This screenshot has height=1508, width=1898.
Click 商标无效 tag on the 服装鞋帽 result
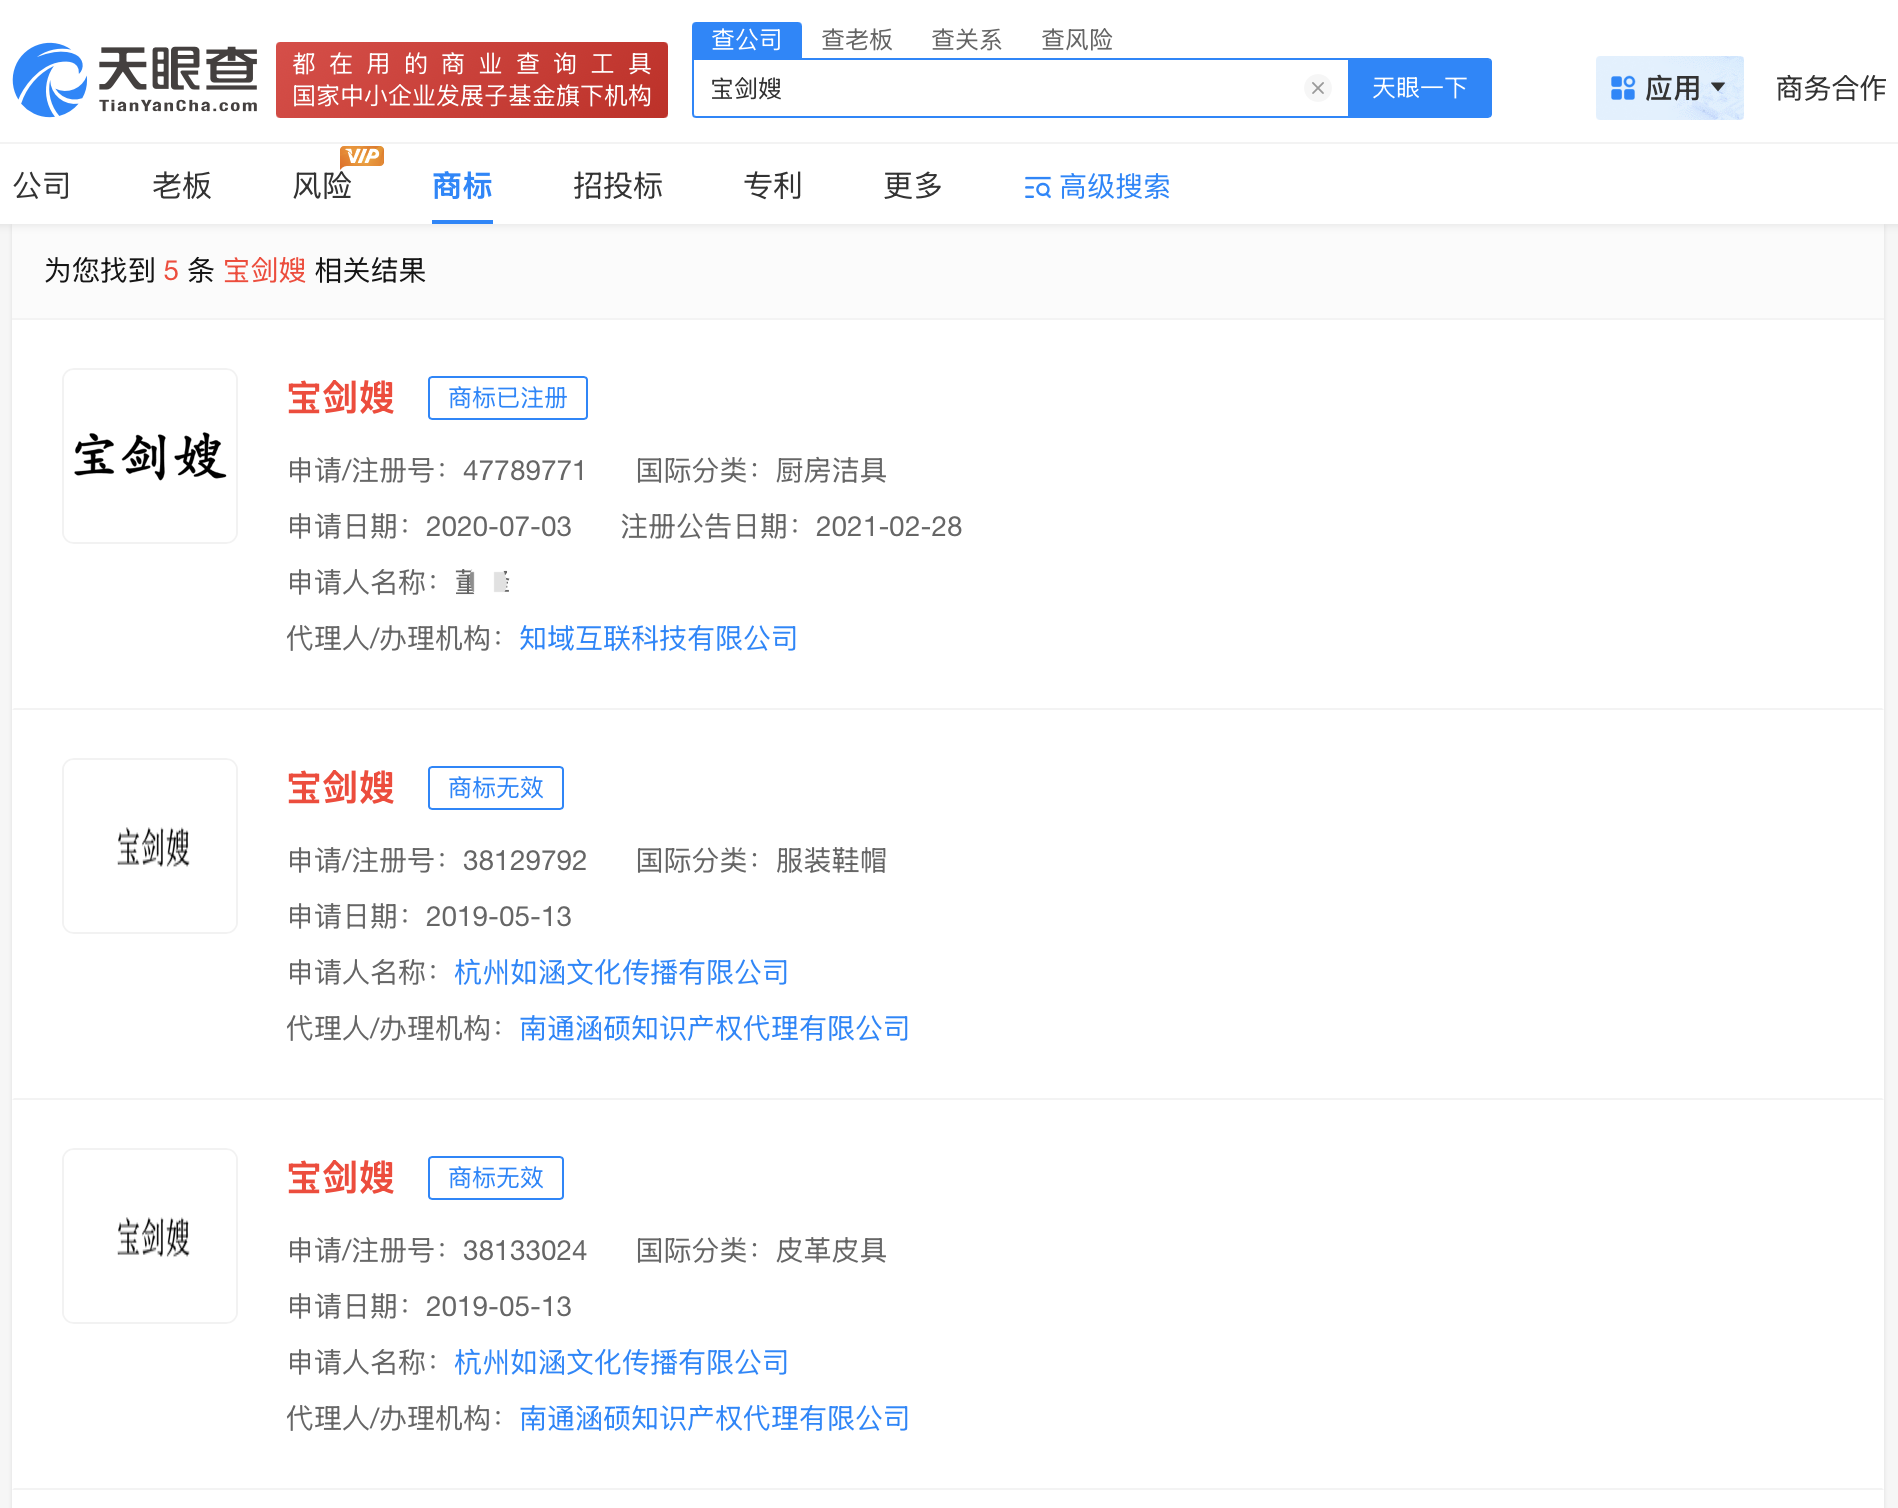tap(496, 788)
